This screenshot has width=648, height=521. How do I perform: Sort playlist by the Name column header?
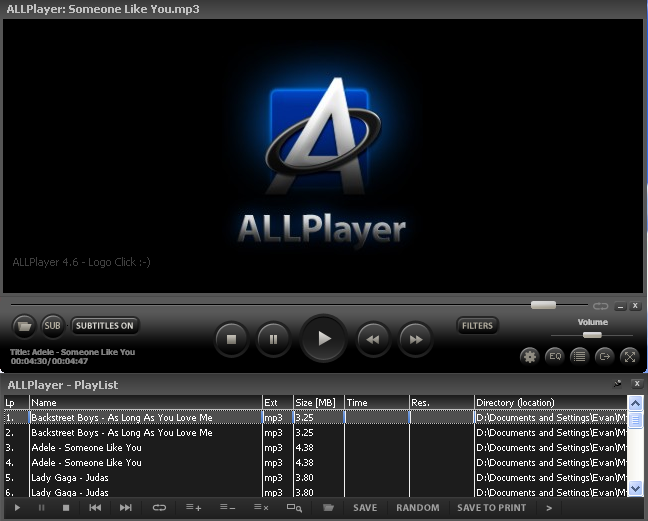click(145, 402)
